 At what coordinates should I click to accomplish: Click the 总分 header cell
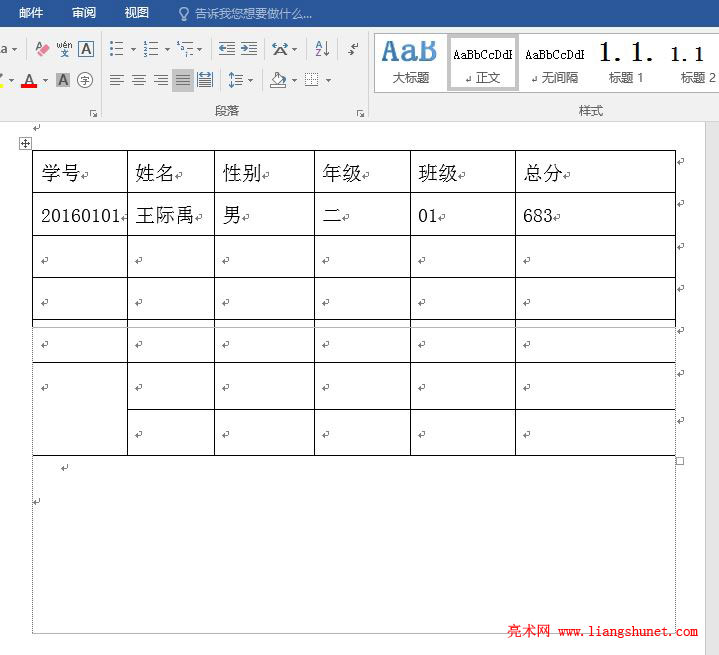[x=595, y=172]
